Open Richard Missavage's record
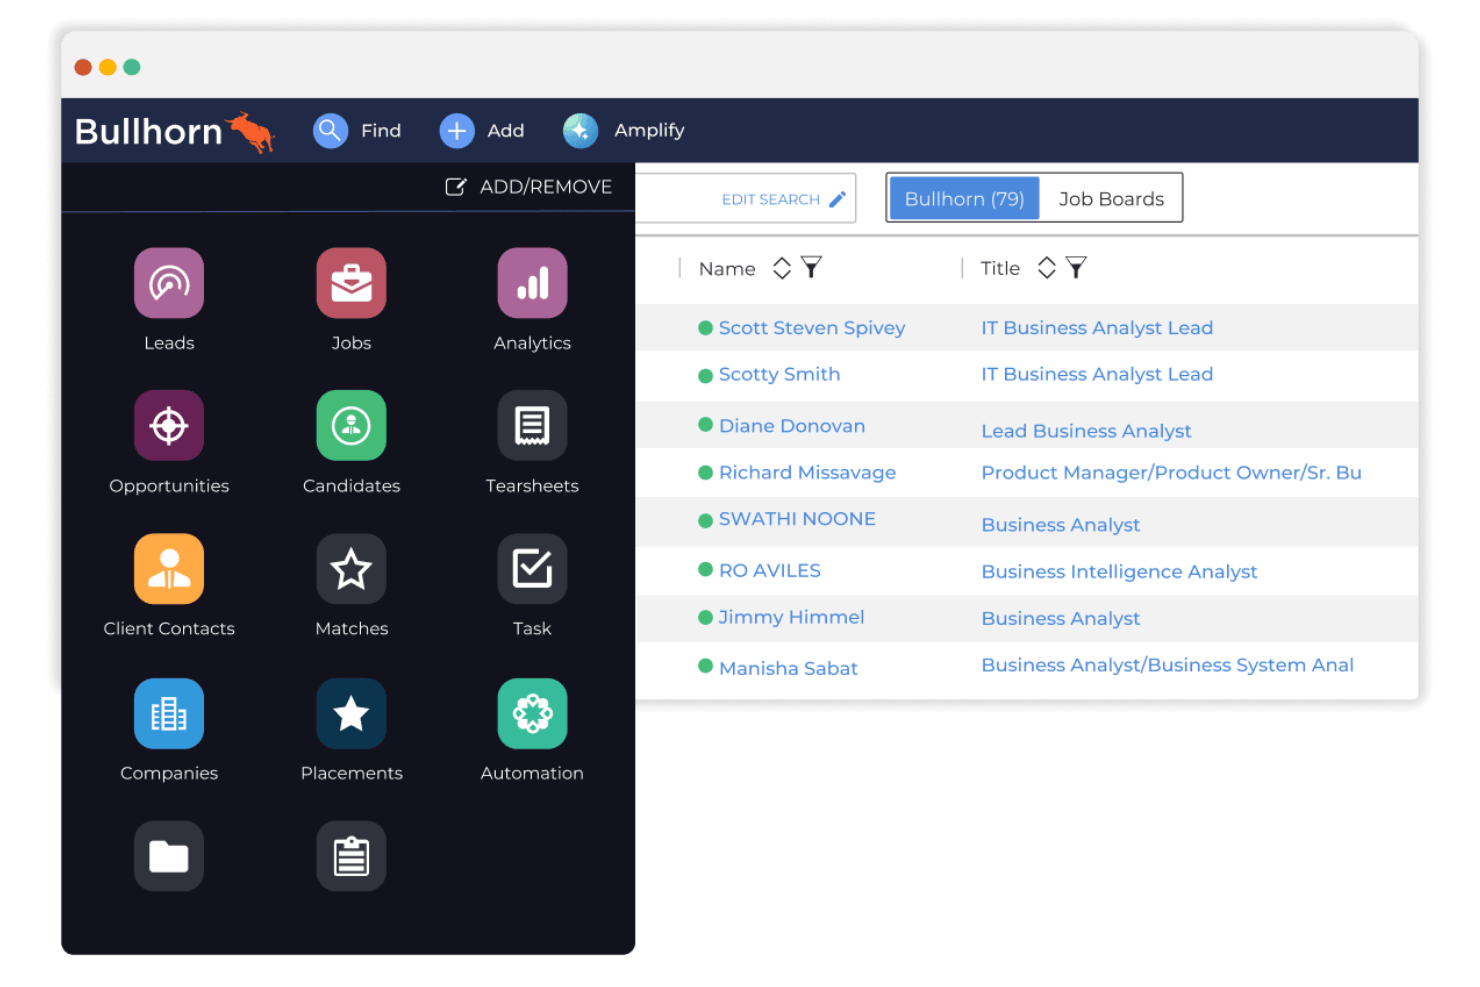Viewport: 1480px width, 987px height. [x=807, y=472]
